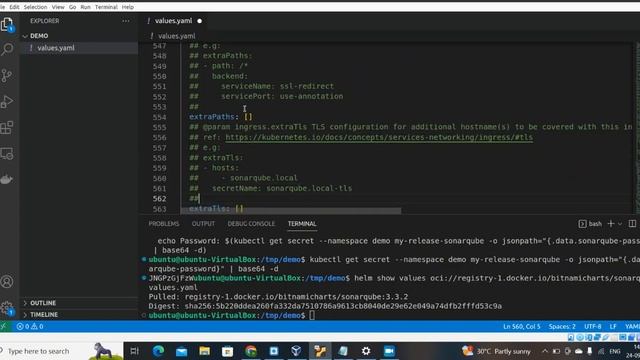Open the Explorer view in activity bar
This screenshot has width=640, height=360.
pos(7,24)
